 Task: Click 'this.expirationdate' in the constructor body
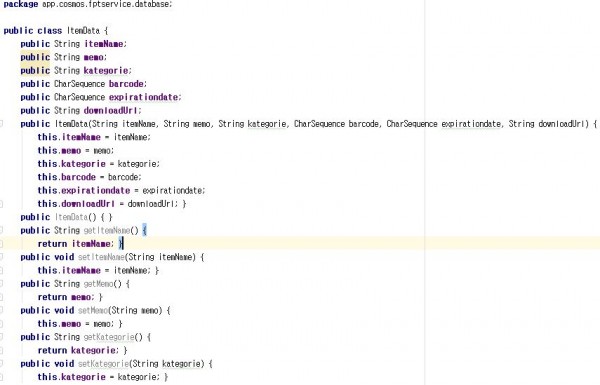[84, 191]
